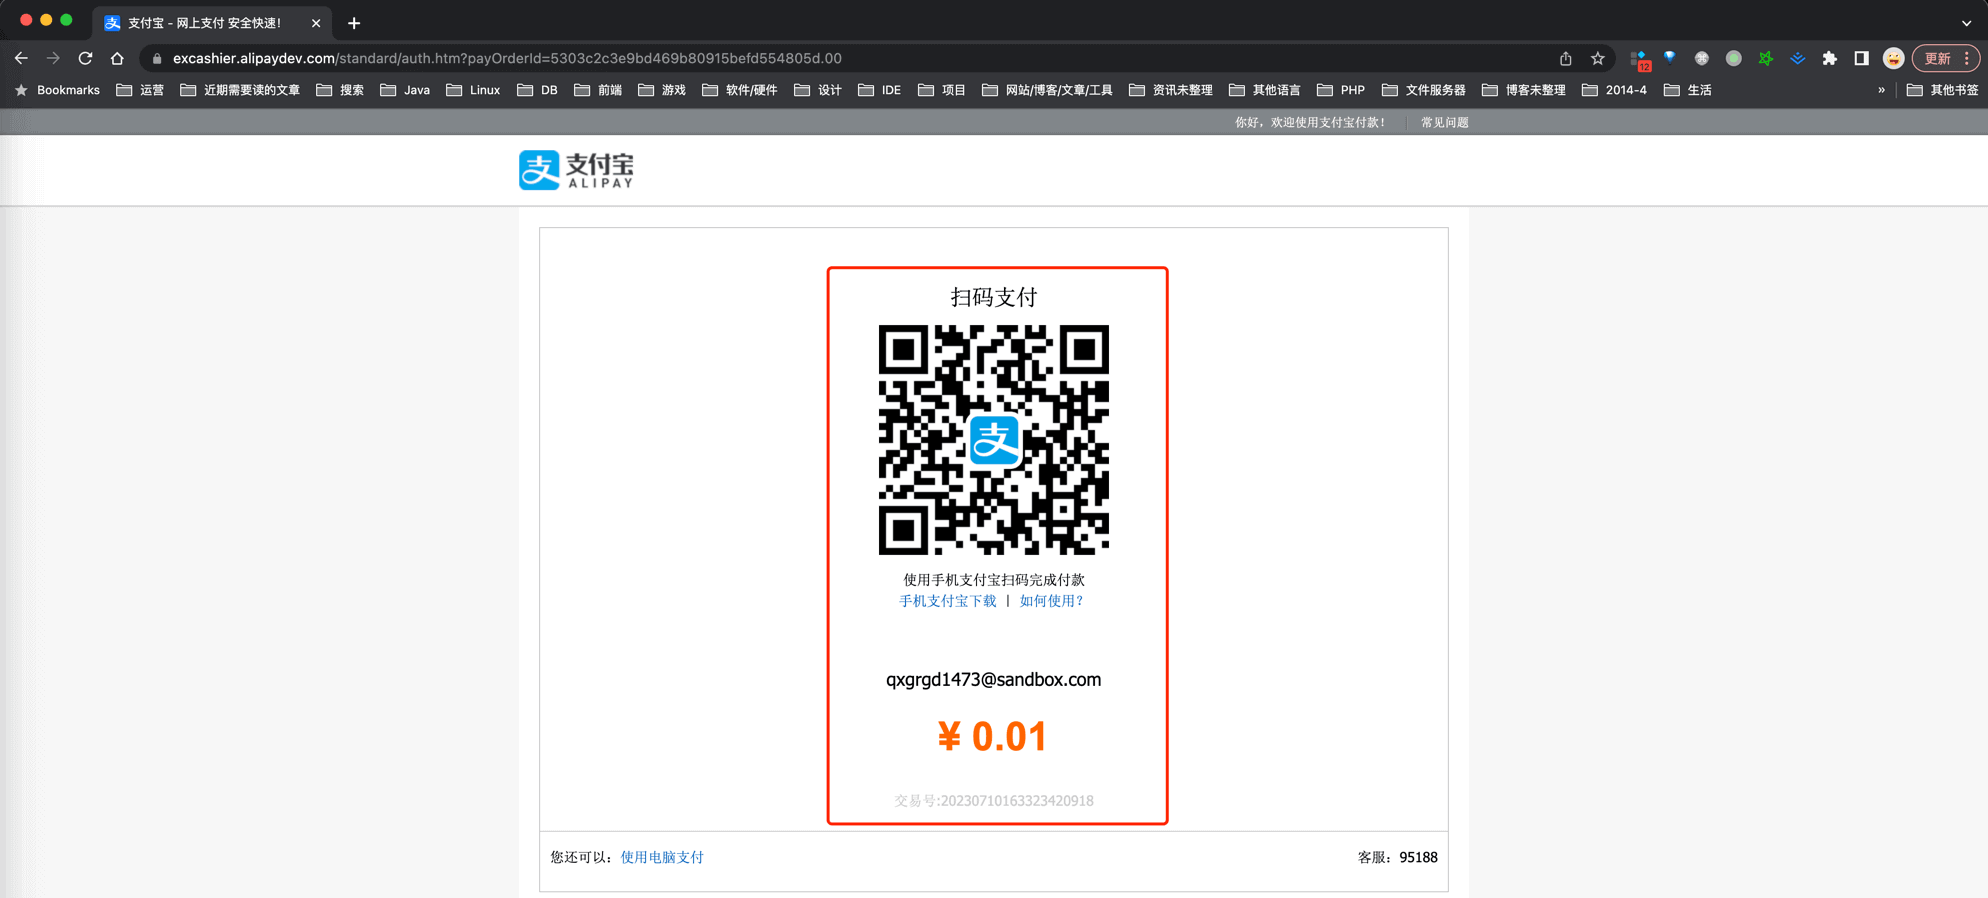Toggle the browser side panel icon
This screenshot has width=1988, height=898.
point(1861,58)
